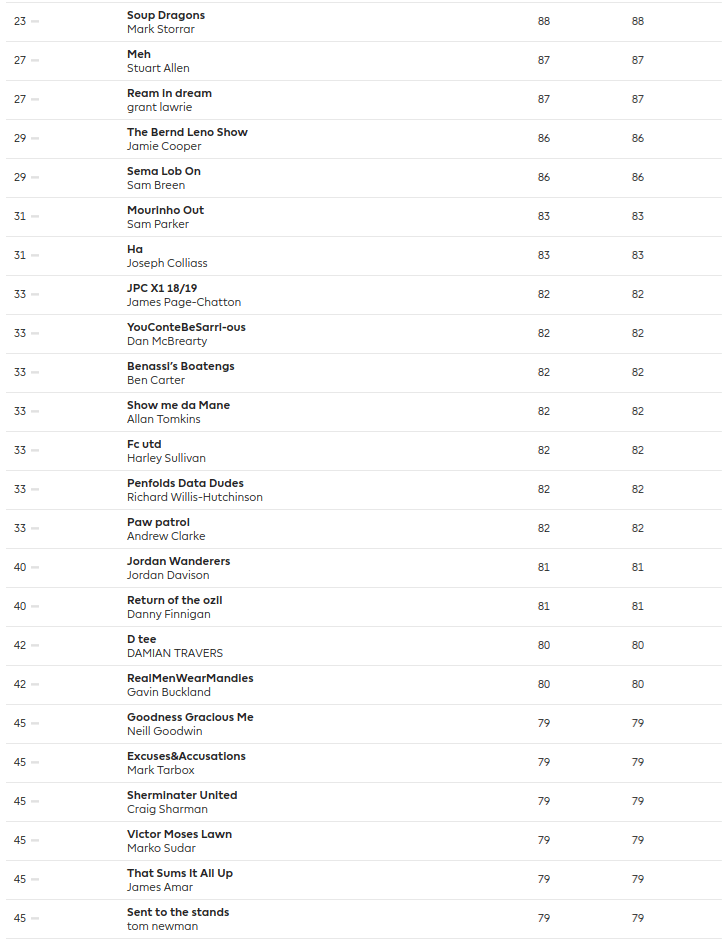The width and height of the screenshot is (722, 948).
Task: Open the Ream in dream team
Action: (169, 93)
